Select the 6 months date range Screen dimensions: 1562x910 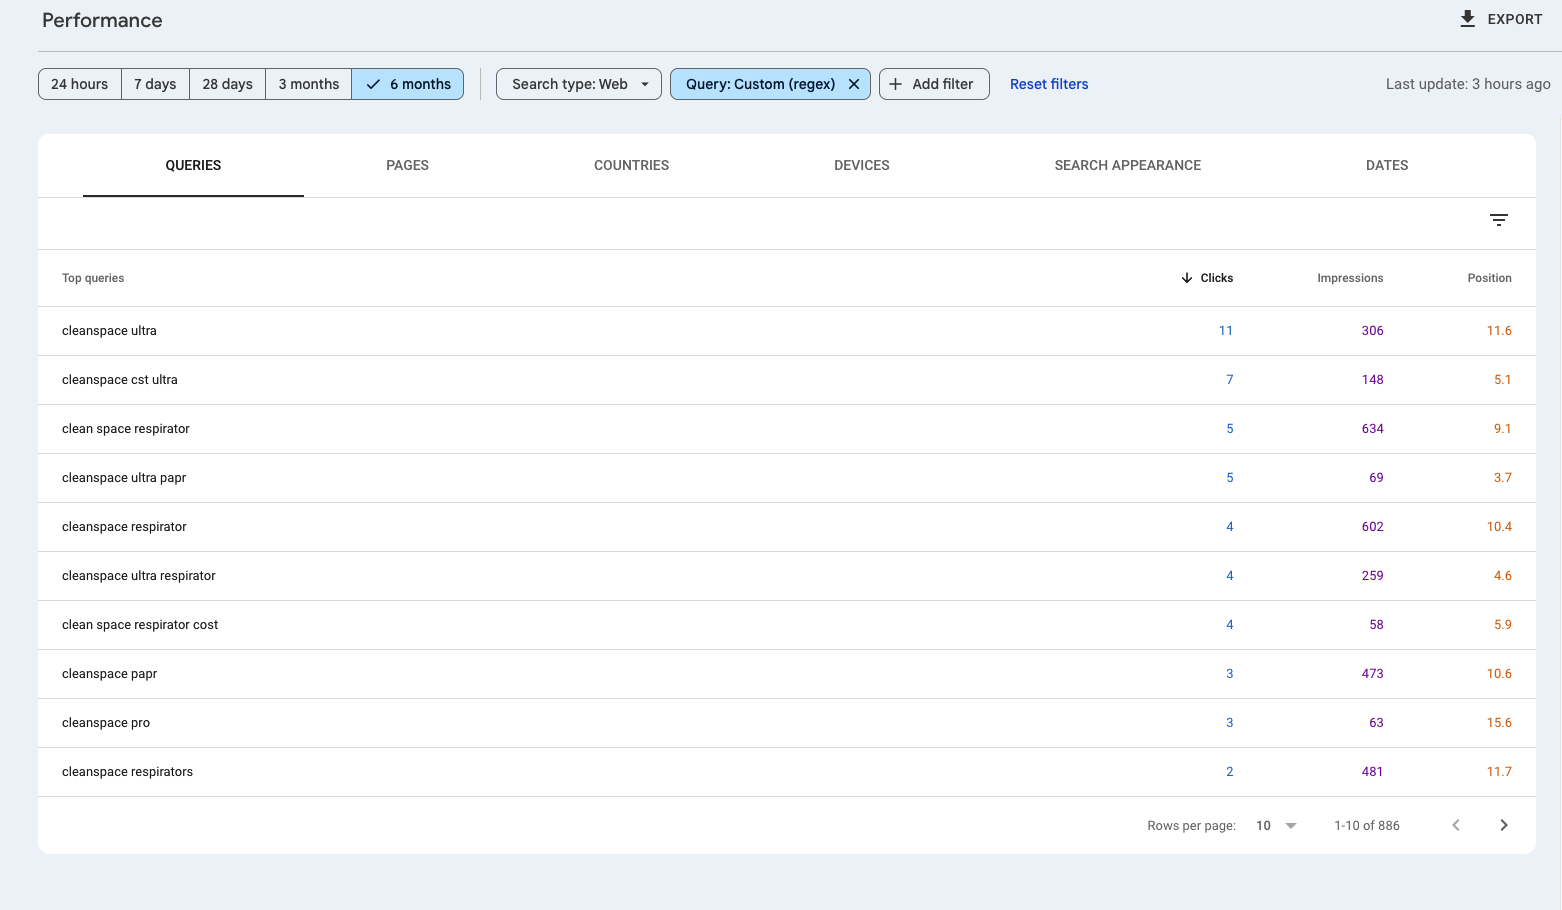408,84
